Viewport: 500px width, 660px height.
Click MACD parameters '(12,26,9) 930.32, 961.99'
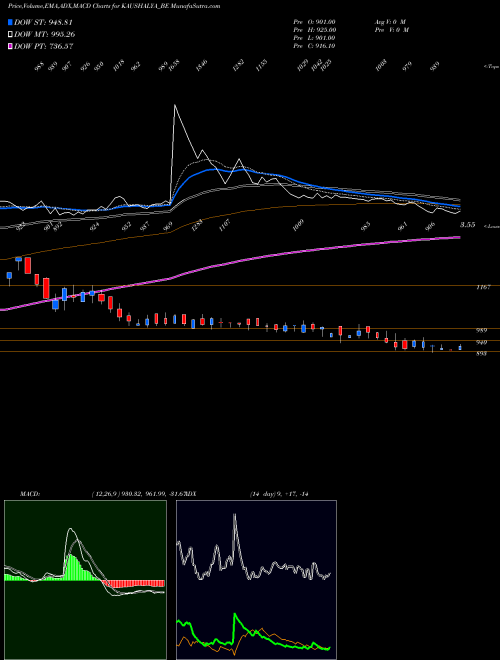[x=128, y=494]
